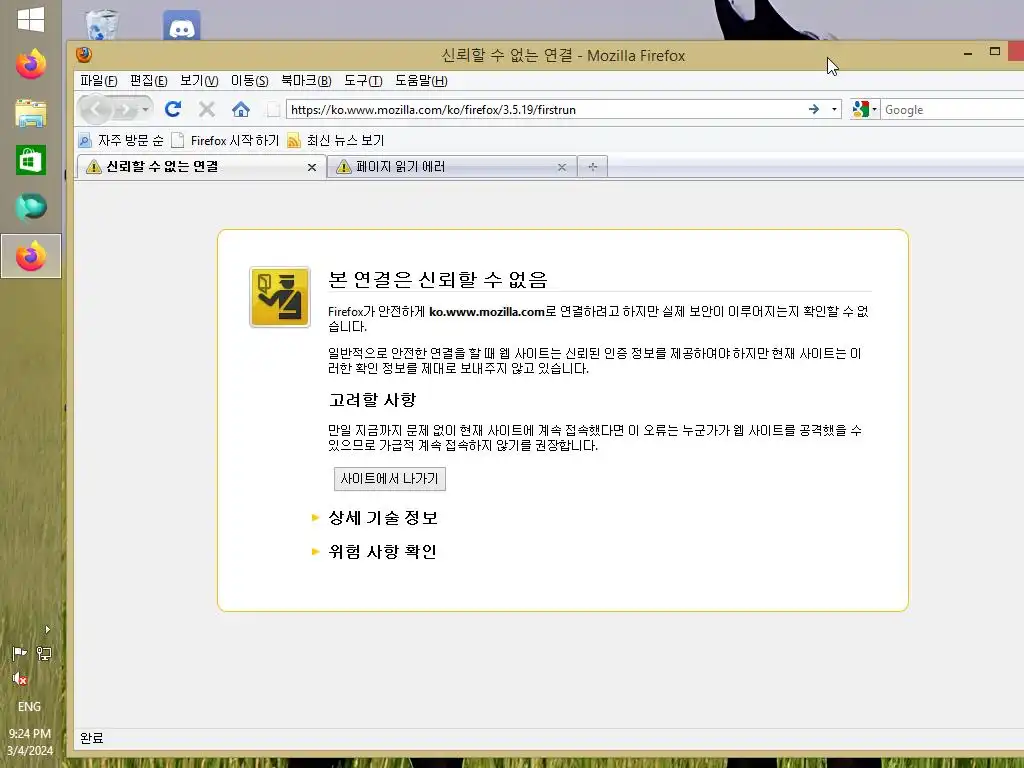Open the Windows Store taskbar icon
The width and height of the screenshot is (1024, 768).
click(x=31, y=160)
